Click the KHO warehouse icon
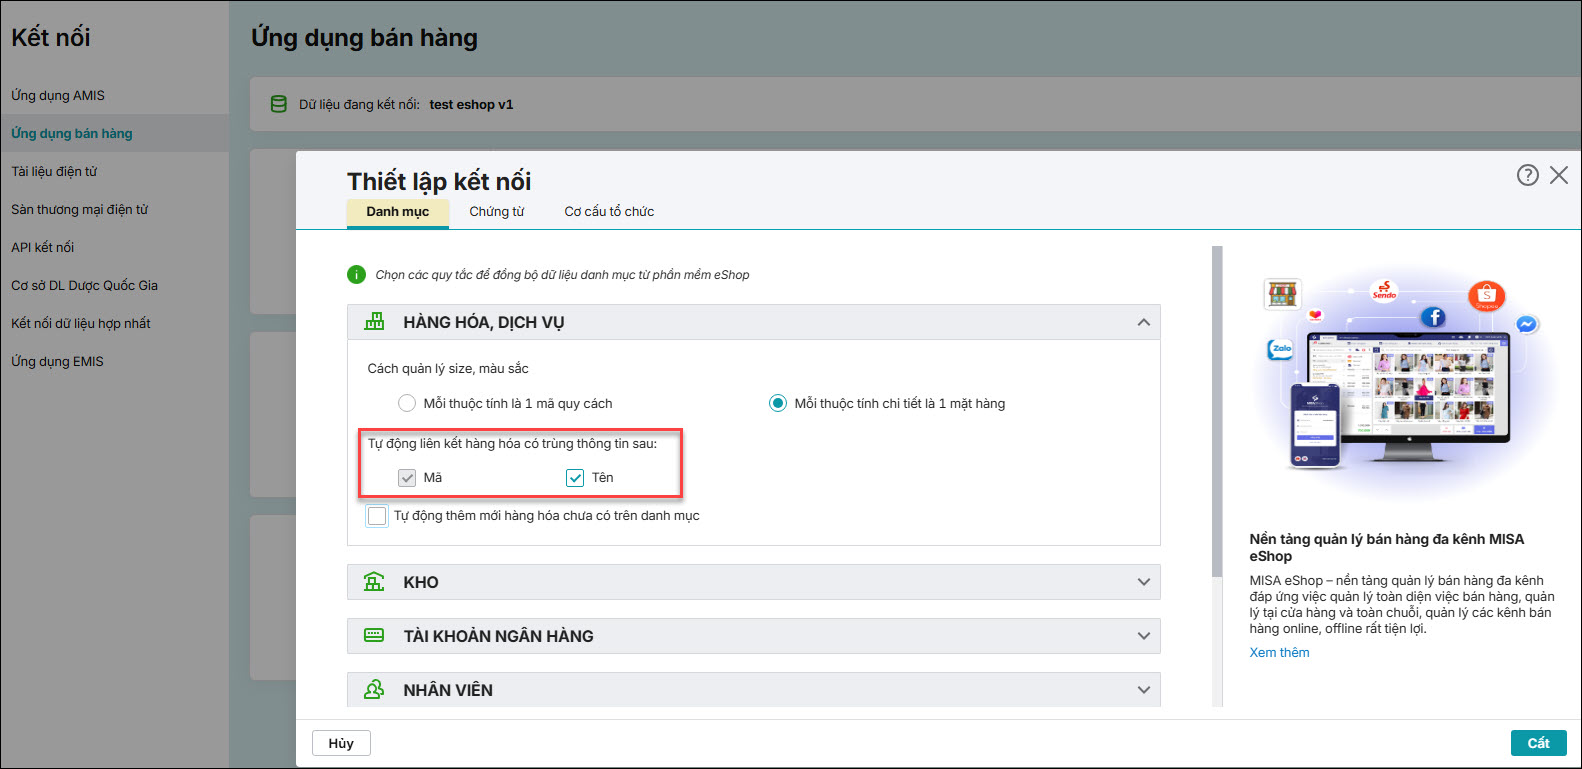Screen dimensions: 1582x769 [x=374, y=582]
